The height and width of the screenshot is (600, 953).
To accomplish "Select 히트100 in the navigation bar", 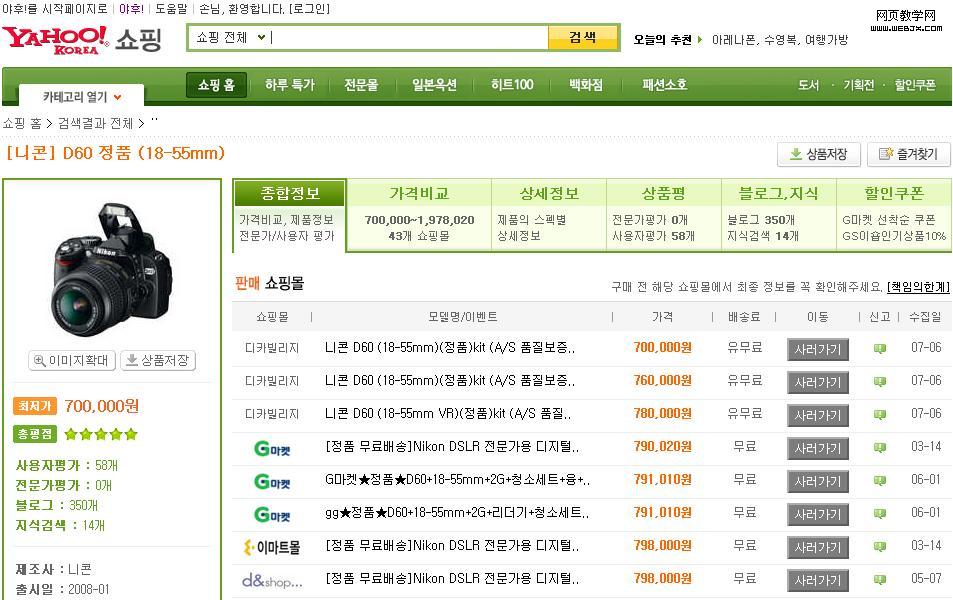I will (512, 85).
